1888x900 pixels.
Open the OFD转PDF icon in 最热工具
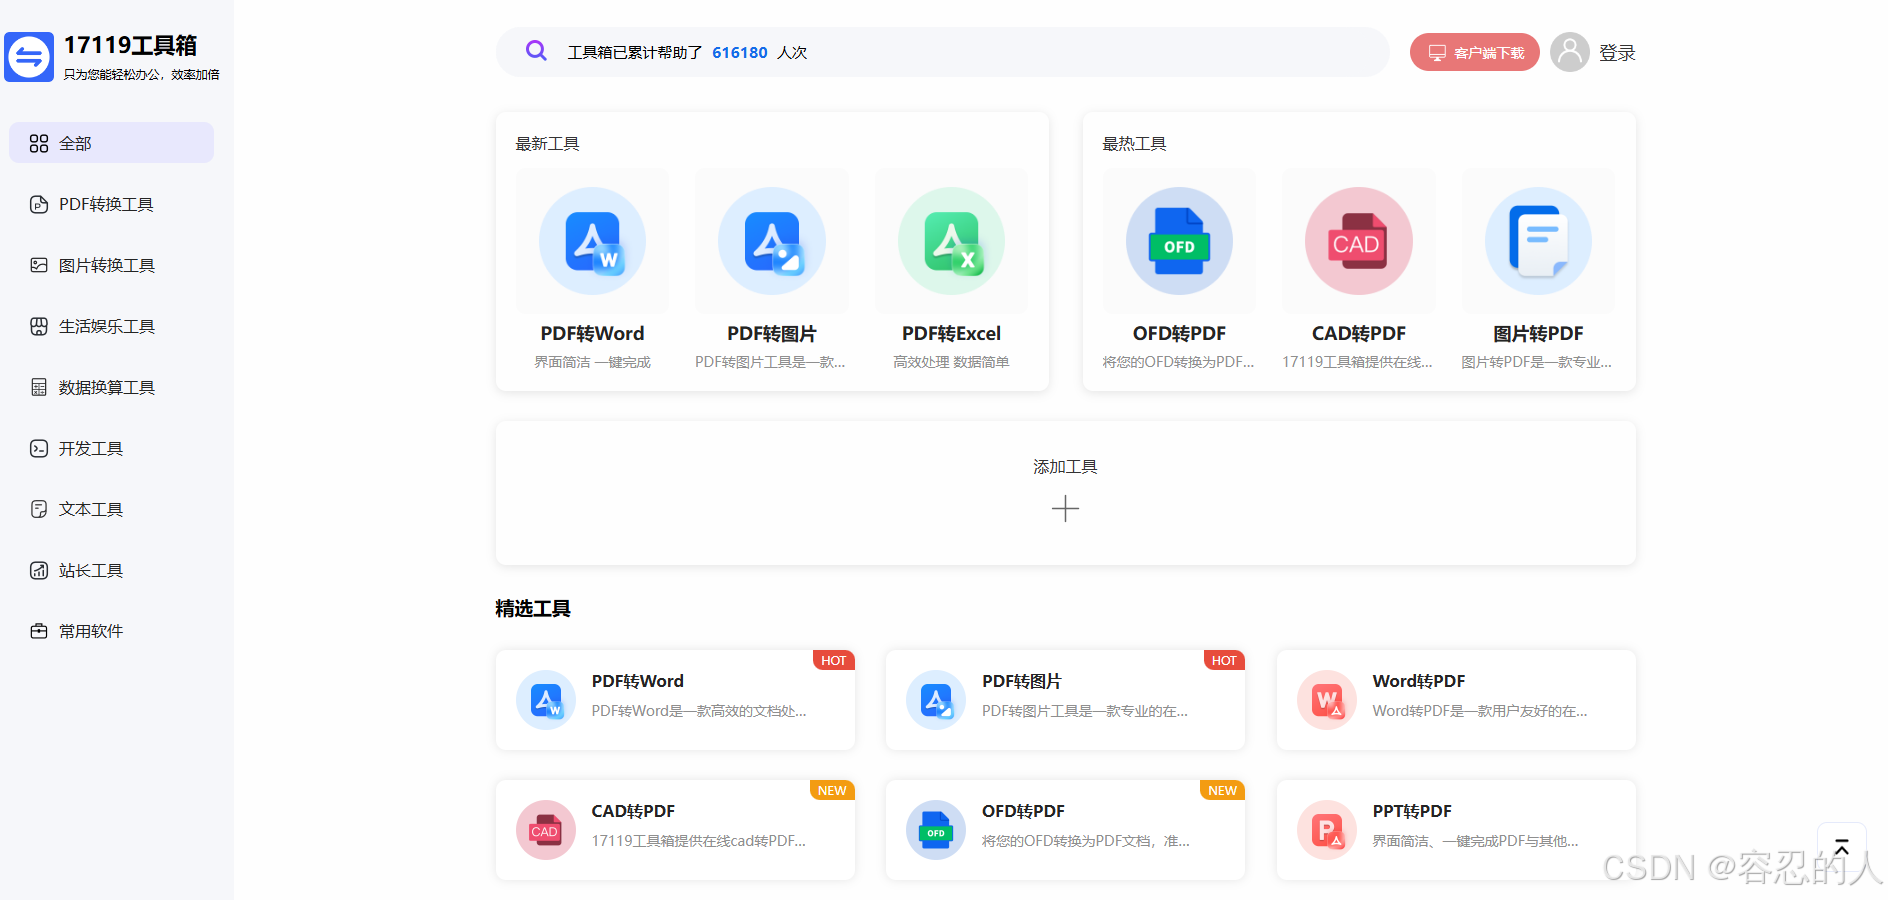(x=1179, y=241)
